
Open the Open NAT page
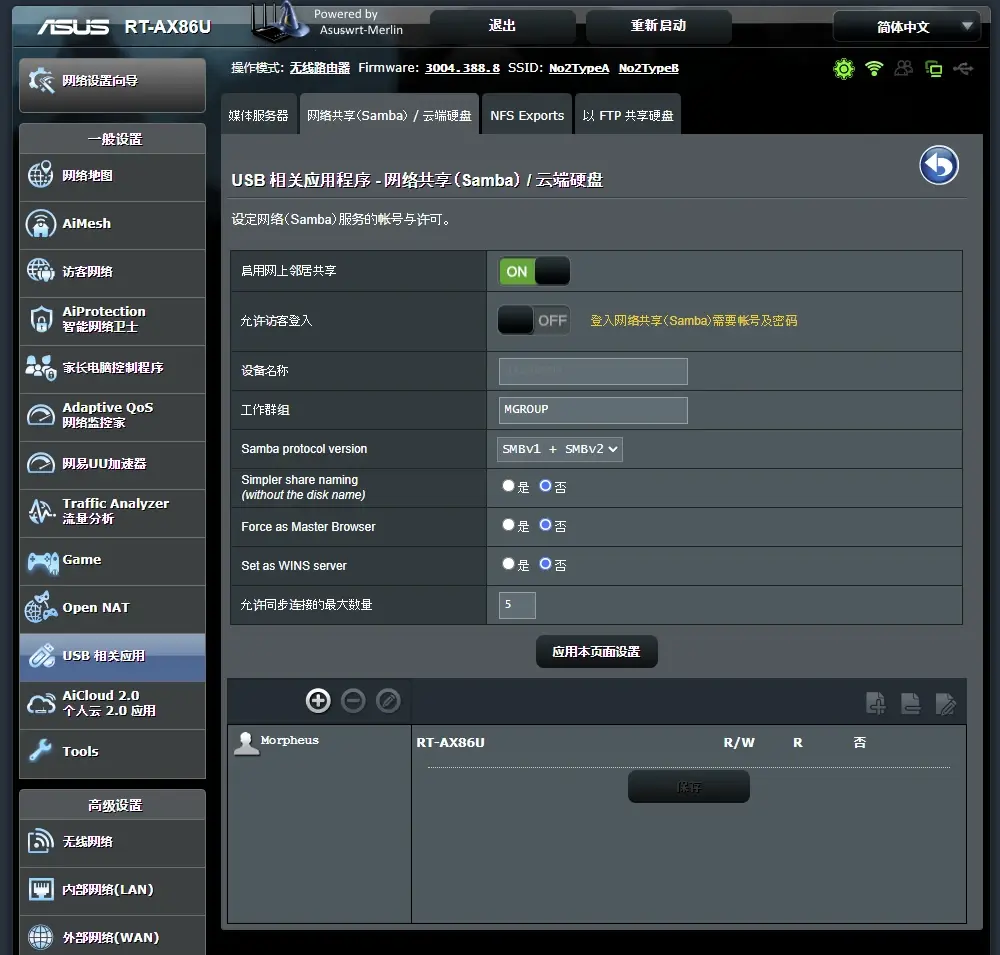tap(112, 608)
